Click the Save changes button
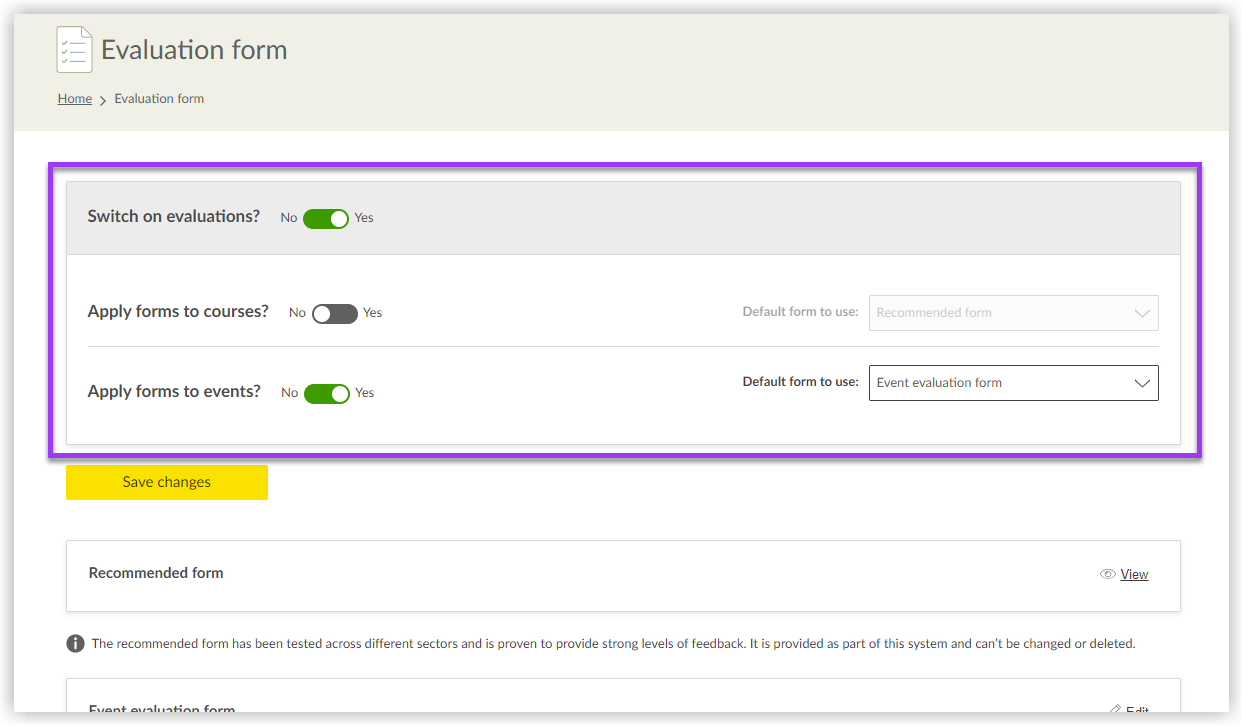The width and height of the screenshot is (1243, 726). (166, 482)
